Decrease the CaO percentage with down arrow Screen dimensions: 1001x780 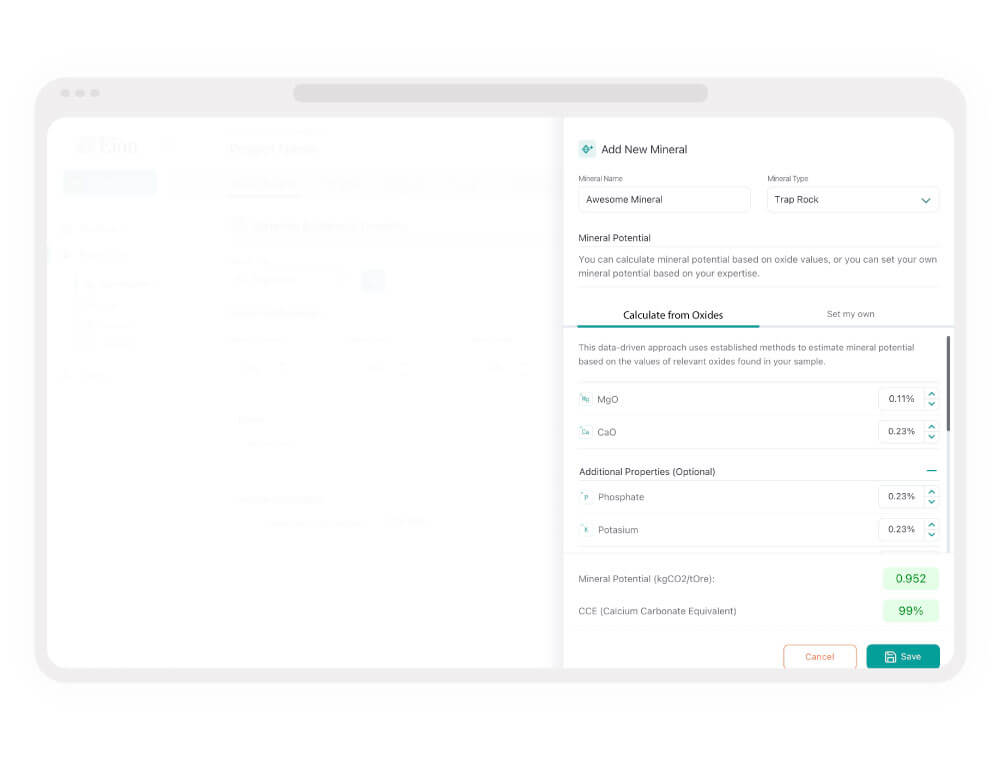click(931, 437)
